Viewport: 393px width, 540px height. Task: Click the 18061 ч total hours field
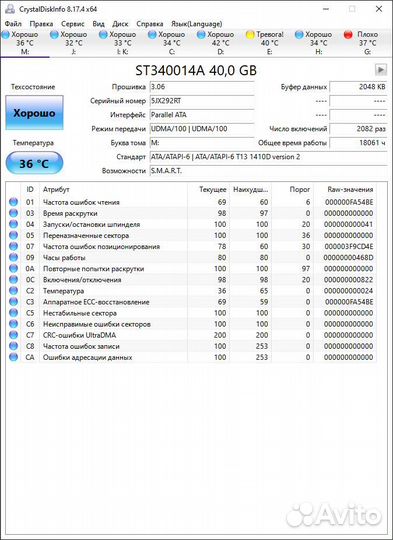pos(358,143)
